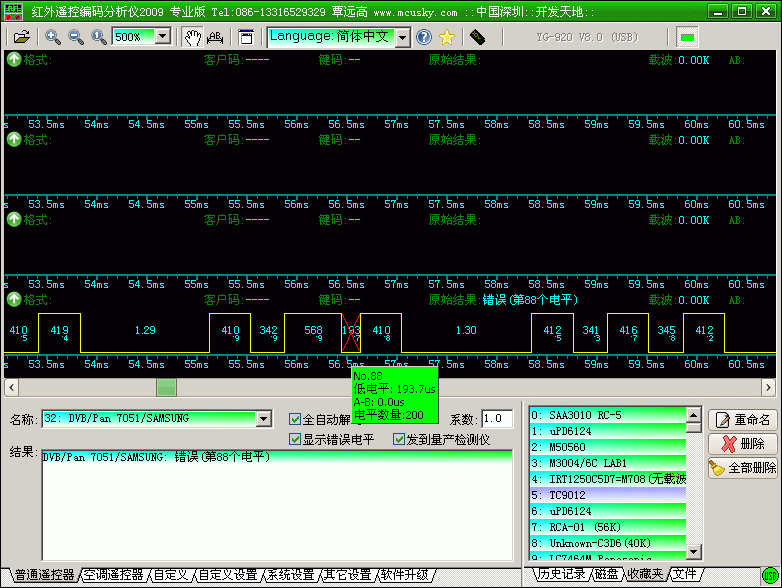Expand the Language dropdown
782x588 pixels.
coord(402,37)
